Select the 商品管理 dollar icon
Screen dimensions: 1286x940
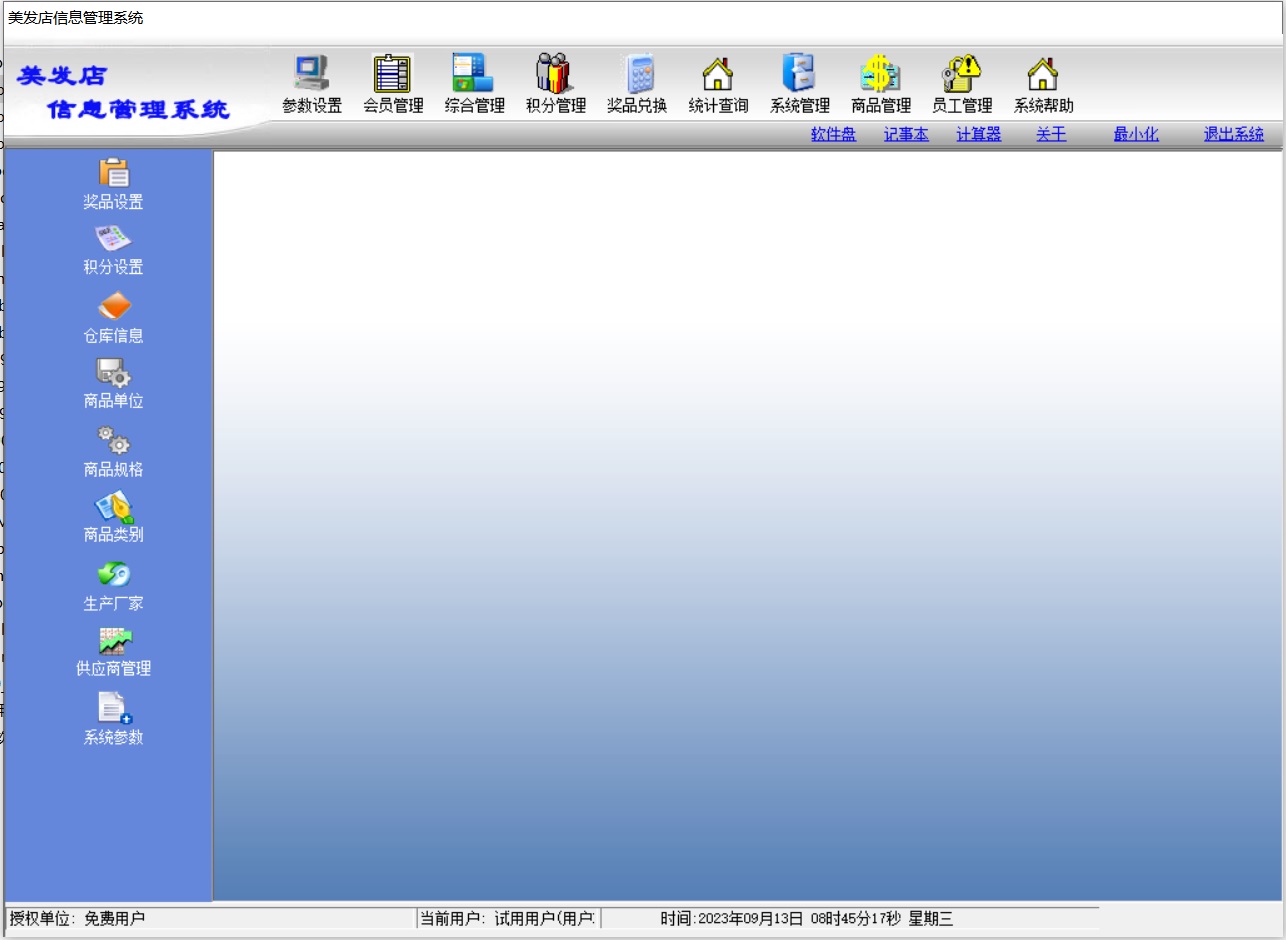coord(881,74)
